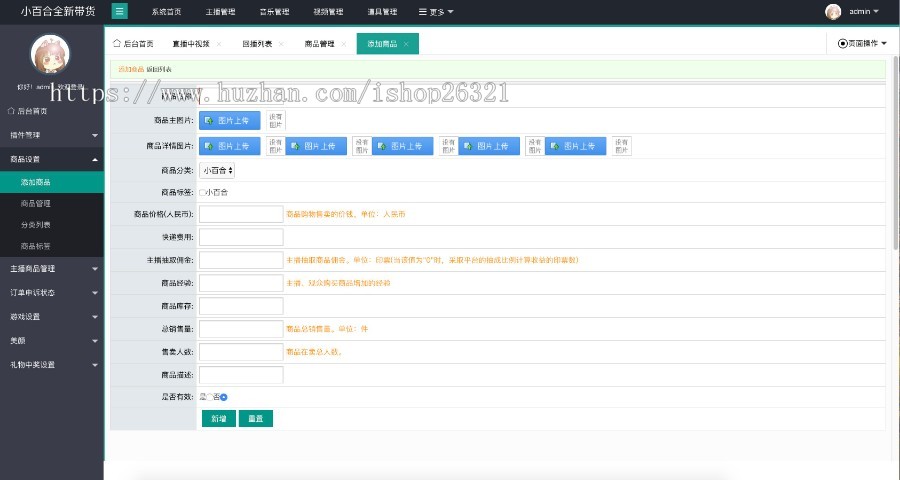The height and width of the screenshot is (480, 900).
Task: Click the home icon in 后台首页 tab
Action: pos(116,44)
